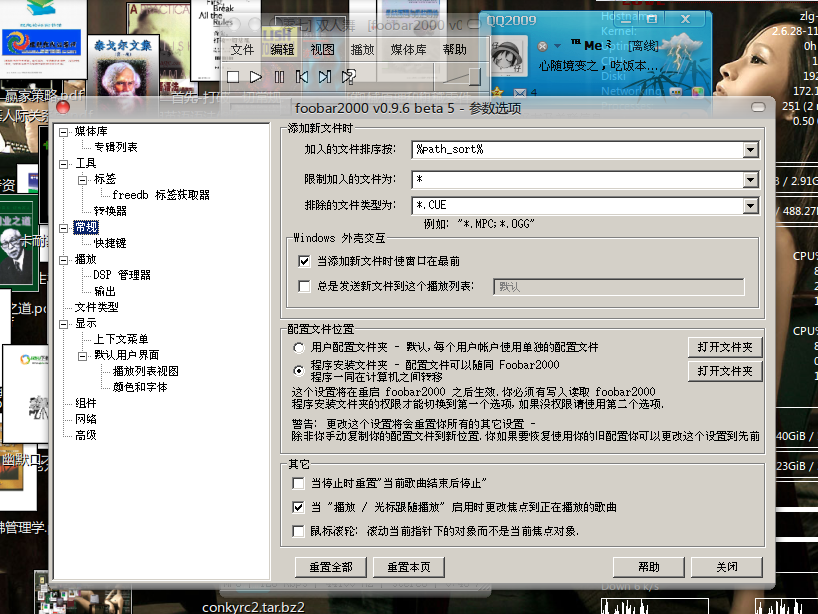
Task: Open the 帮助 menu in foobar2000
Action: click(454, 50)
